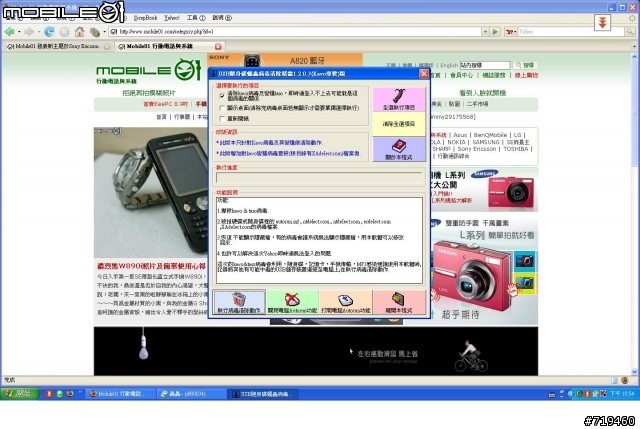Screen dimensions: 640x429
Task: Close the inactive Sony Ericsson tab
Action: pyautogui.click(x=107, y=47)
